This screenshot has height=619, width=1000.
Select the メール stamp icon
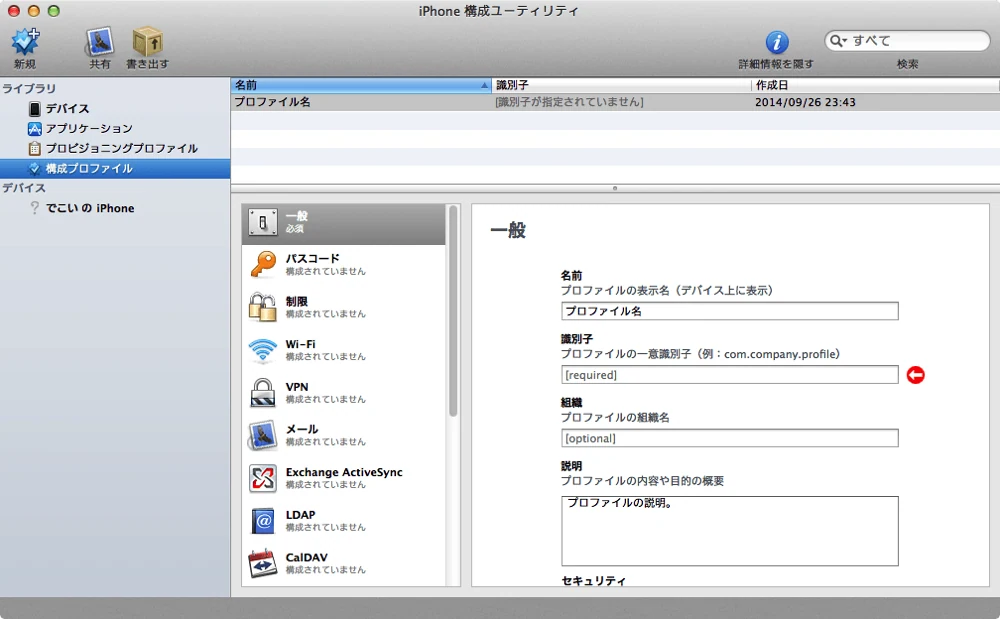pos(263,435)
